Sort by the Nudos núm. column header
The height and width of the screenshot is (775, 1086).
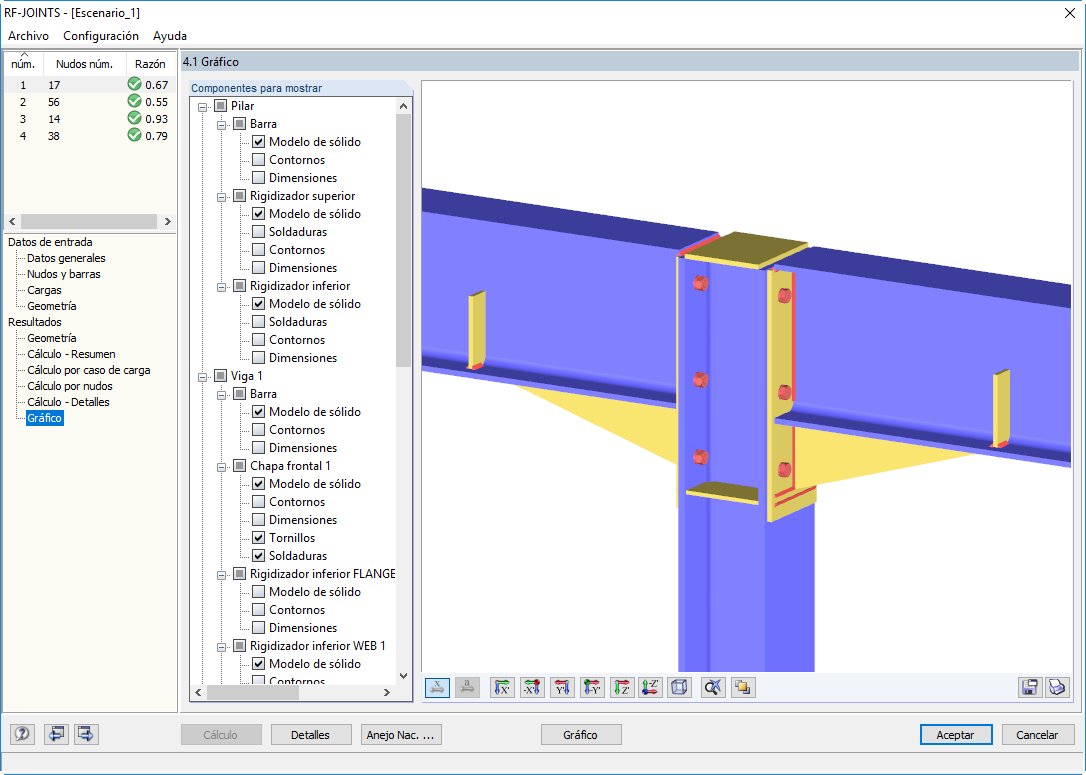84,64
